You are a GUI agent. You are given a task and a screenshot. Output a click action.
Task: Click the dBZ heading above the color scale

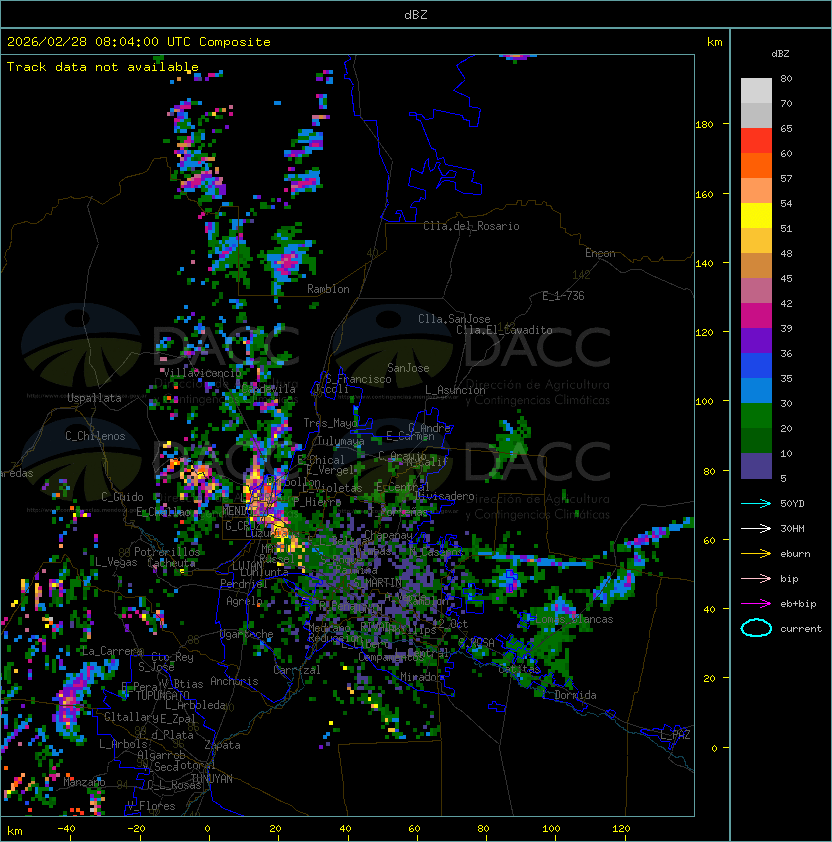(780, 54)
